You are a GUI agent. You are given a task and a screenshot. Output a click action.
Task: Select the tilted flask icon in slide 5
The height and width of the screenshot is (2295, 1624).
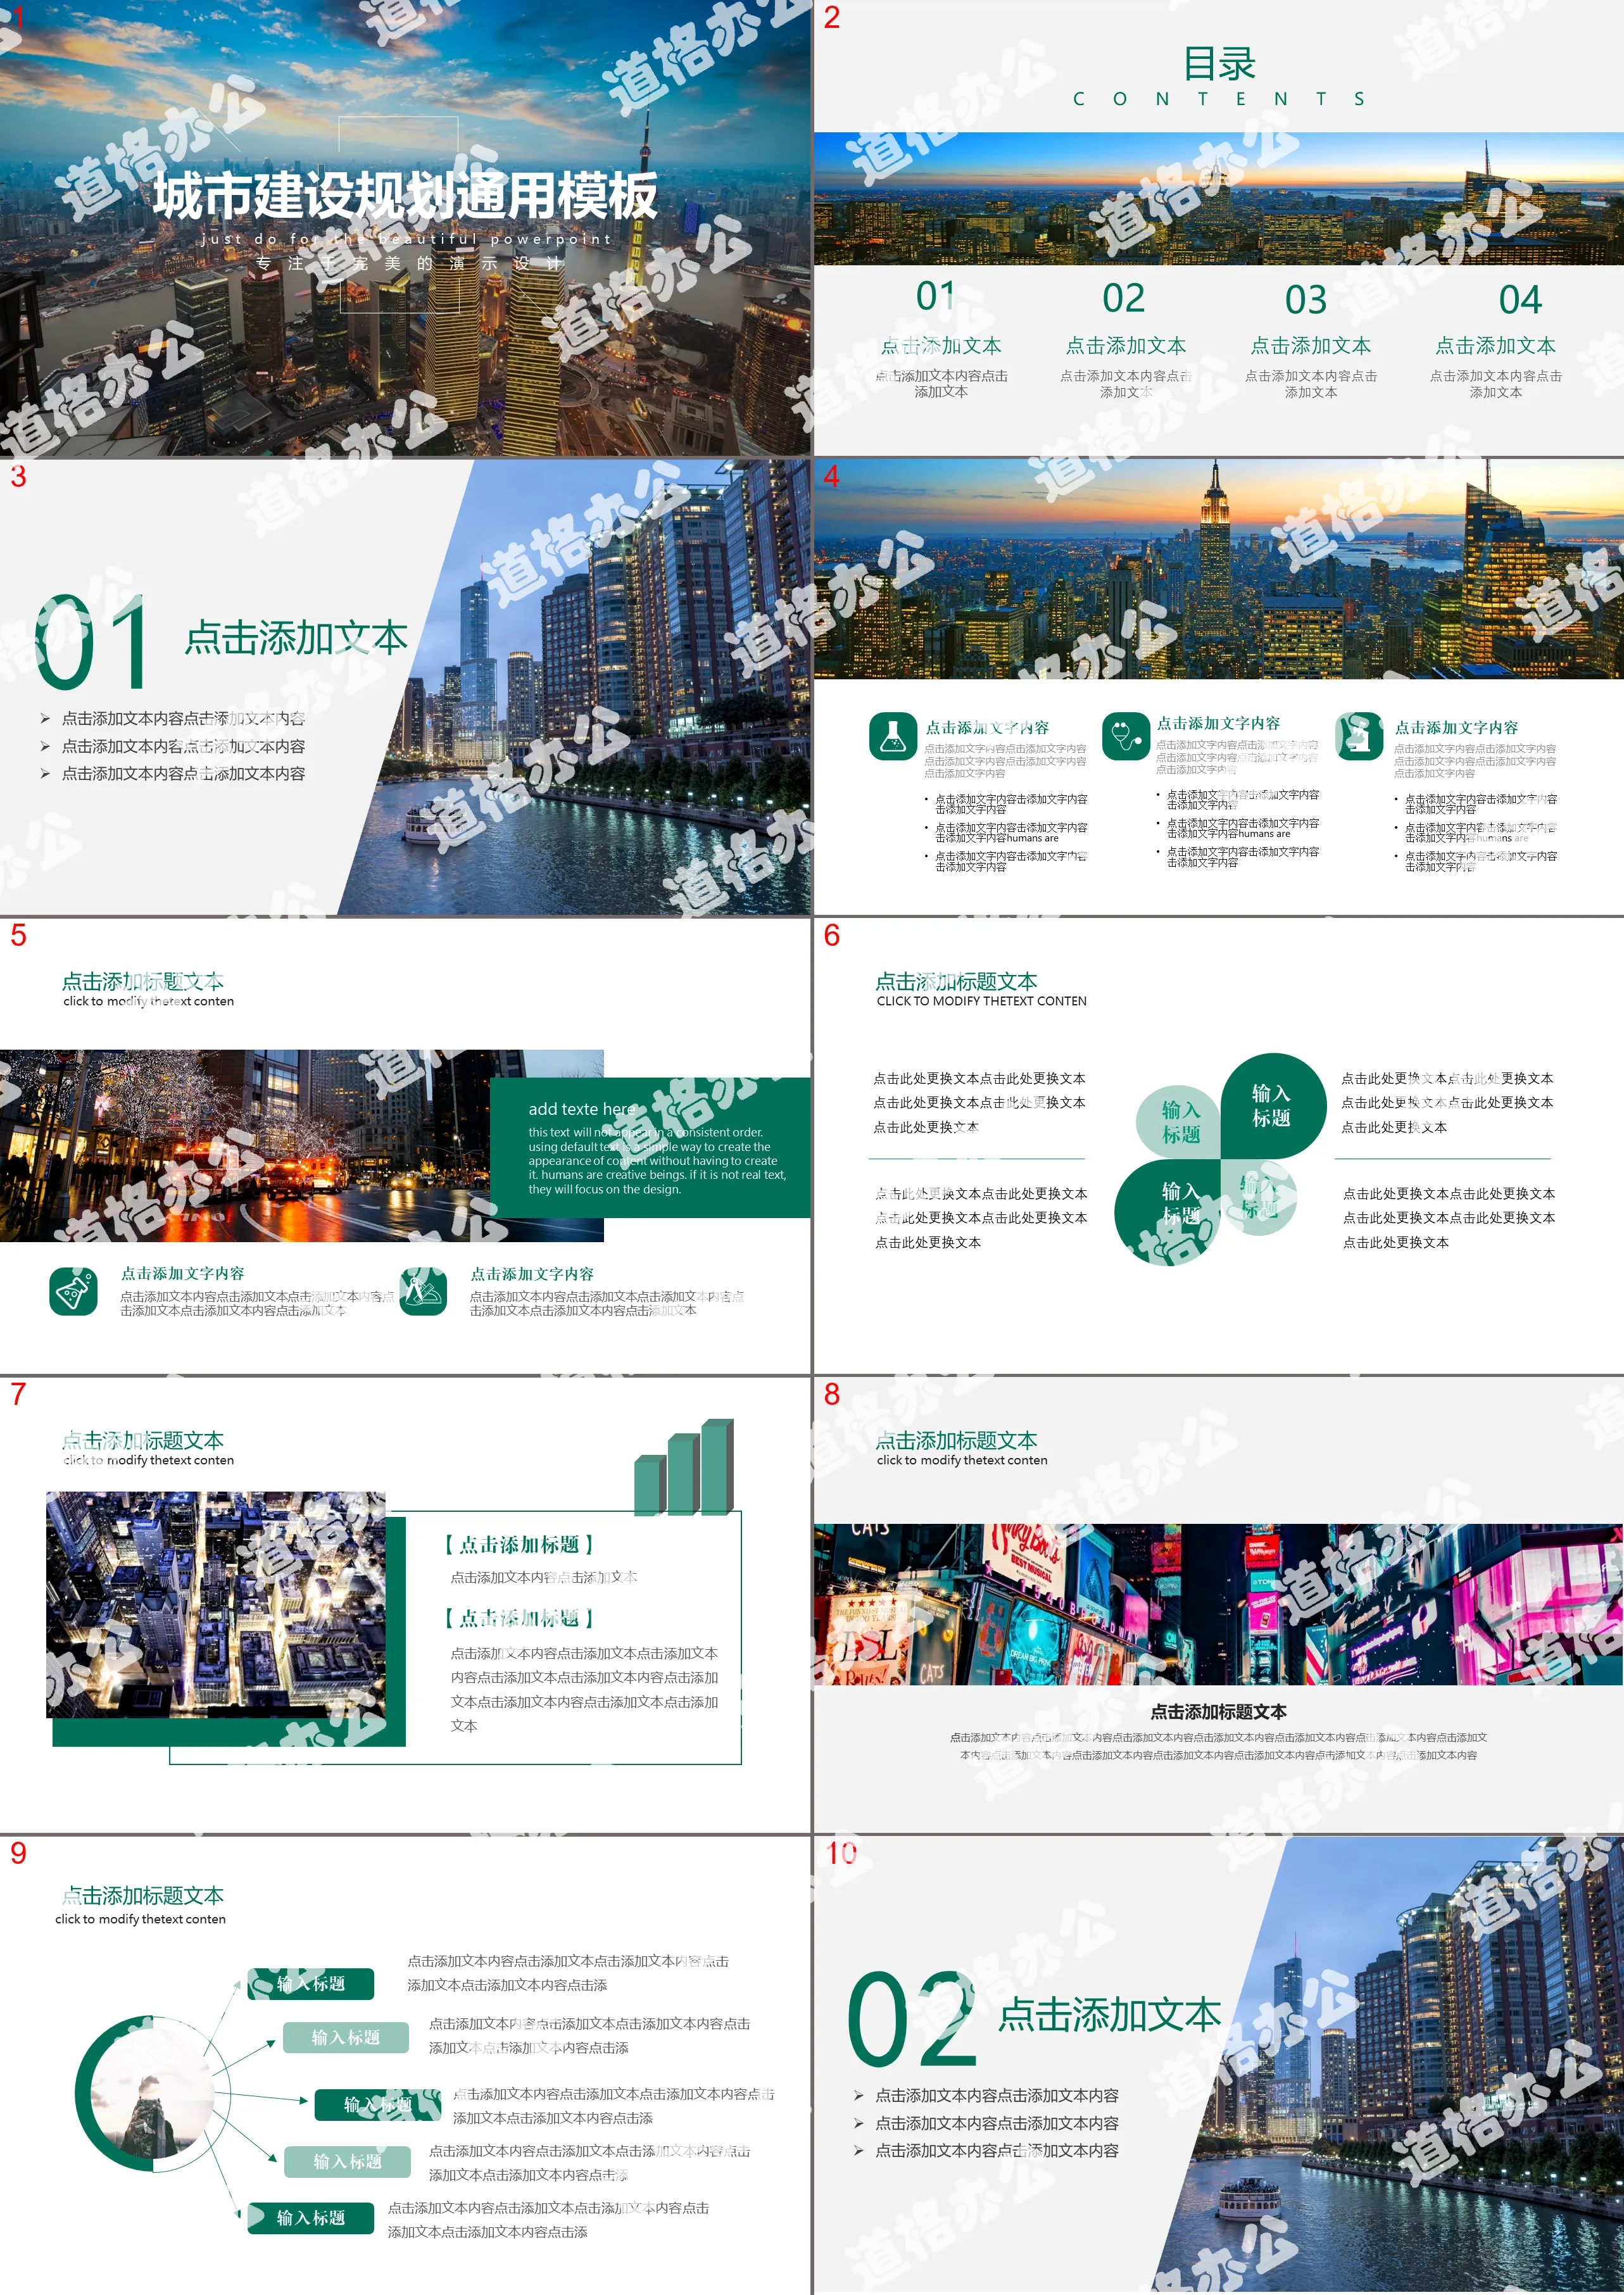click(73, 1292)
